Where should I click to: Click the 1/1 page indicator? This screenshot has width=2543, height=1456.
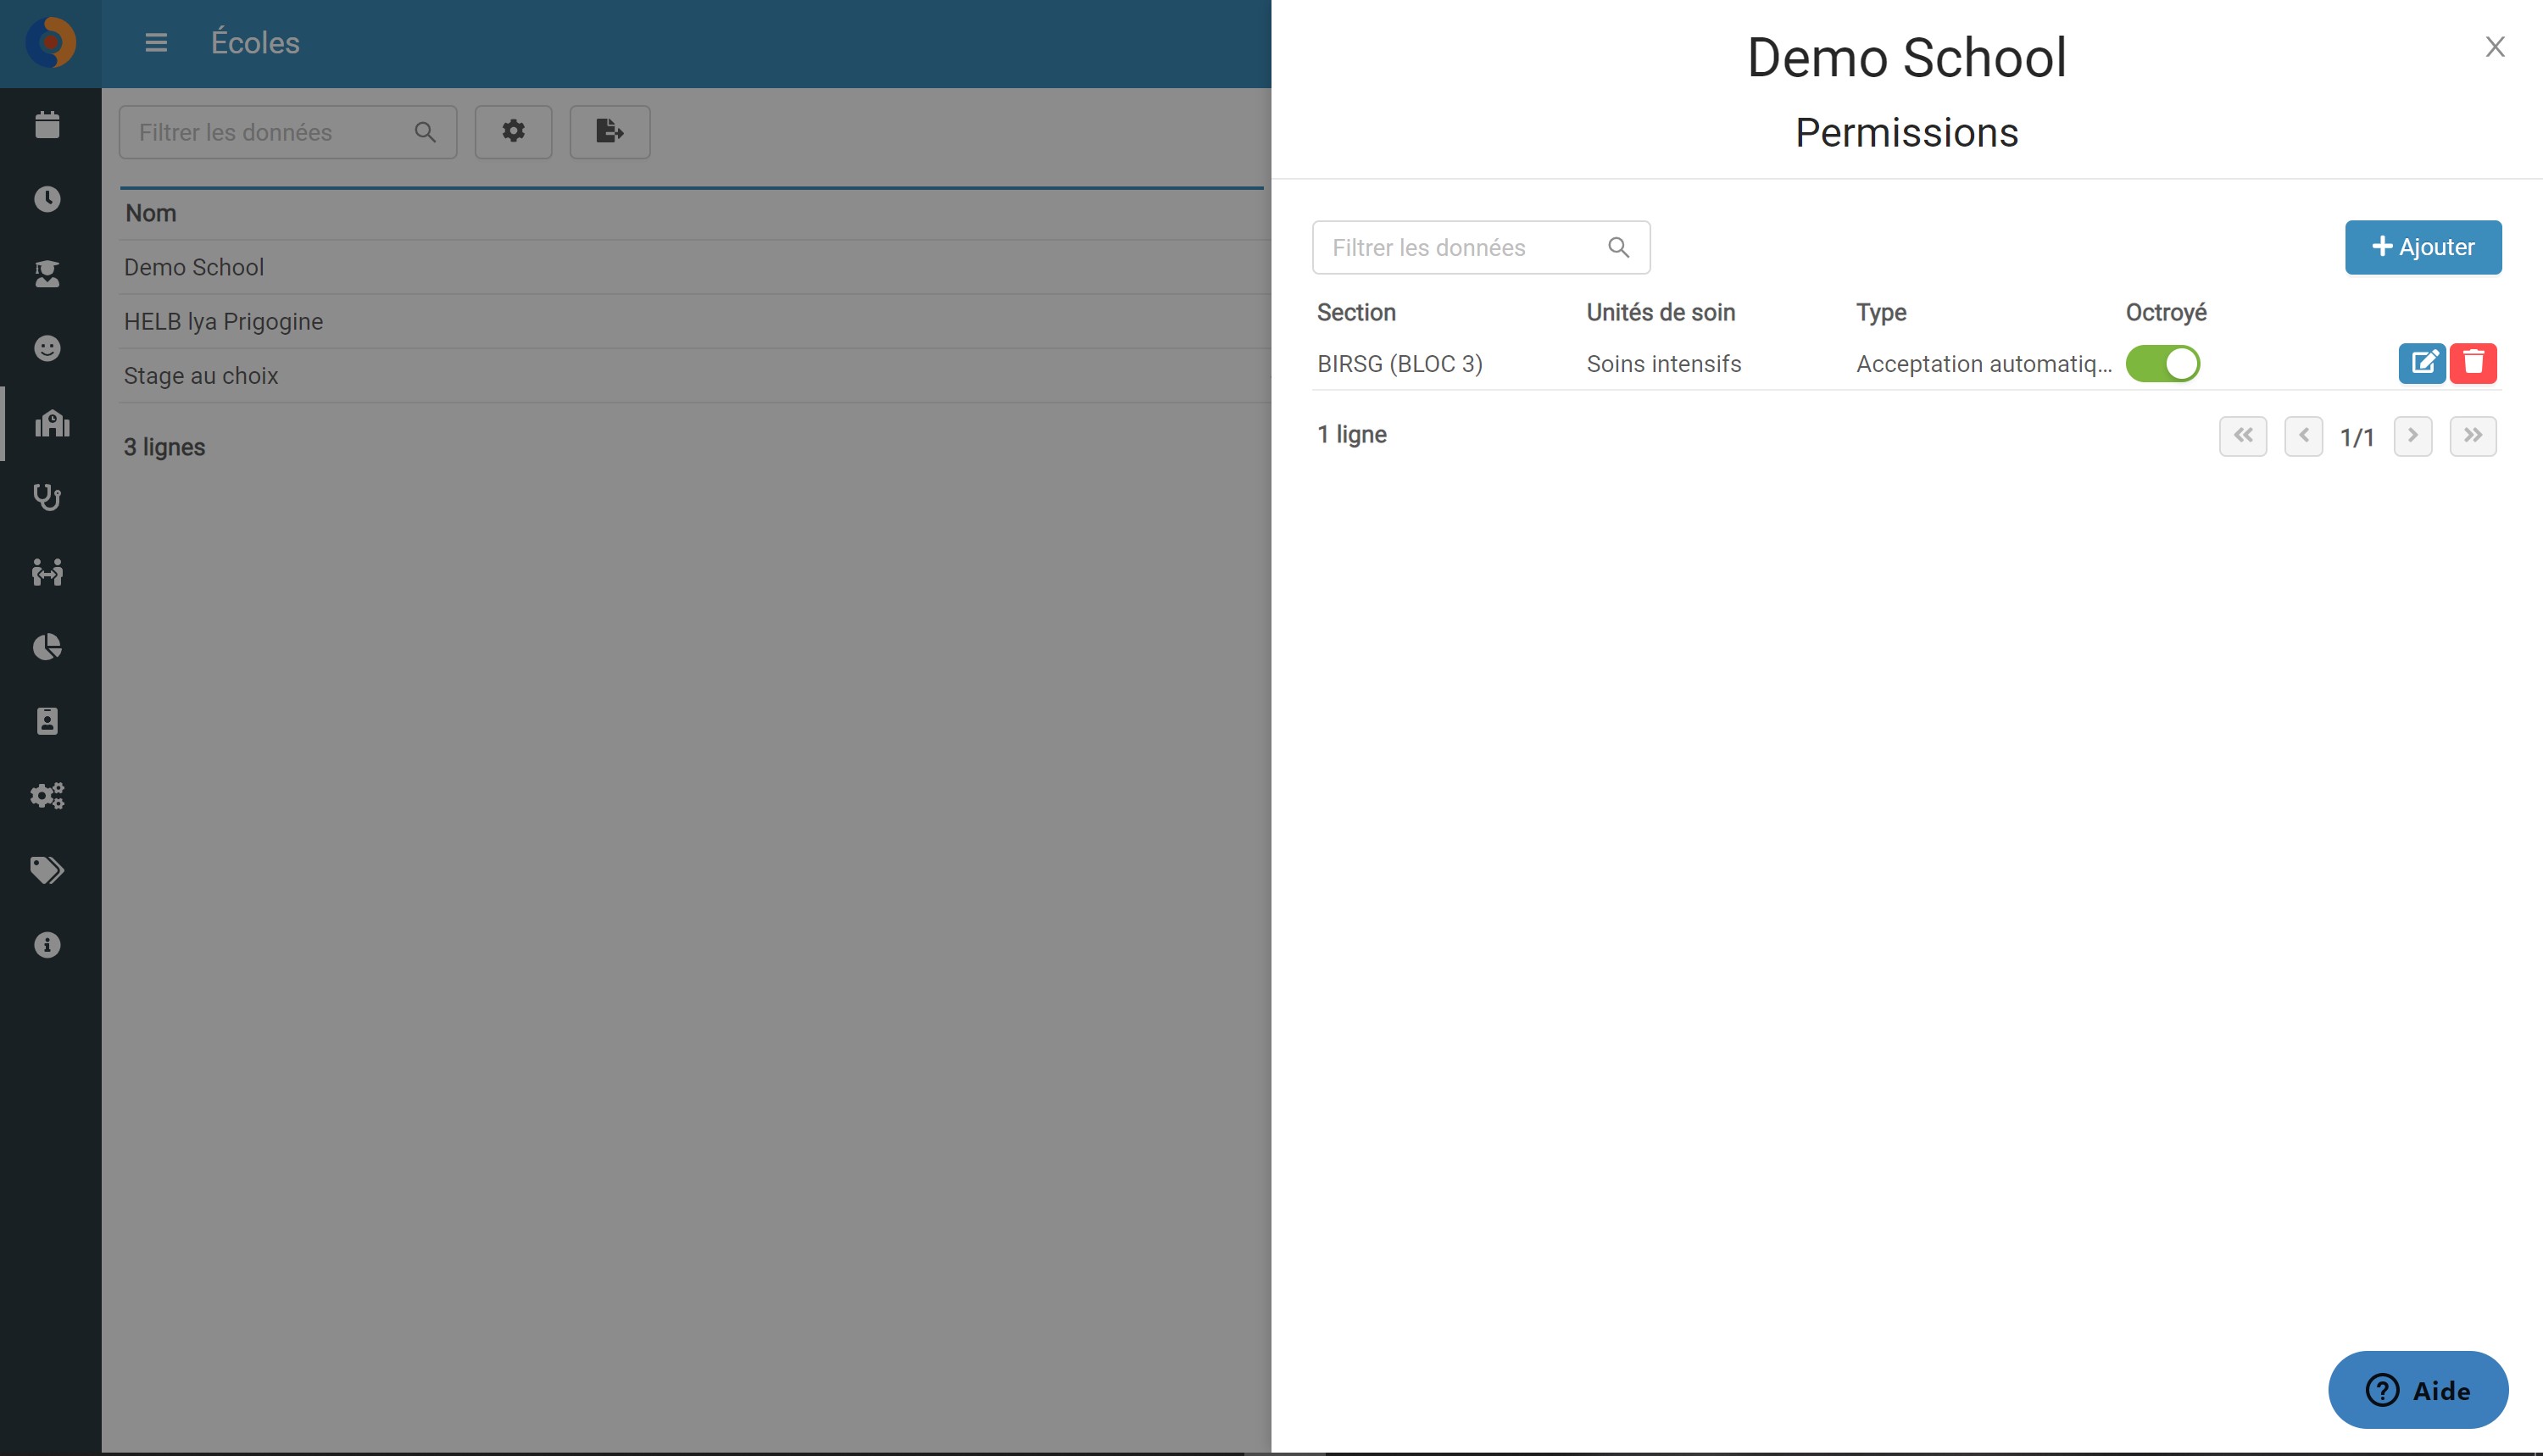tap(2357, 437)
